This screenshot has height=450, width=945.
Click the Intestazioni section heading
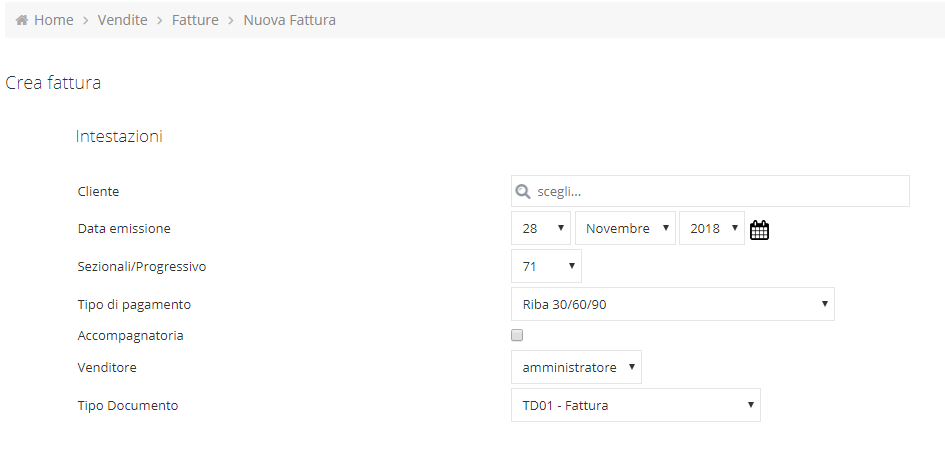119,136
